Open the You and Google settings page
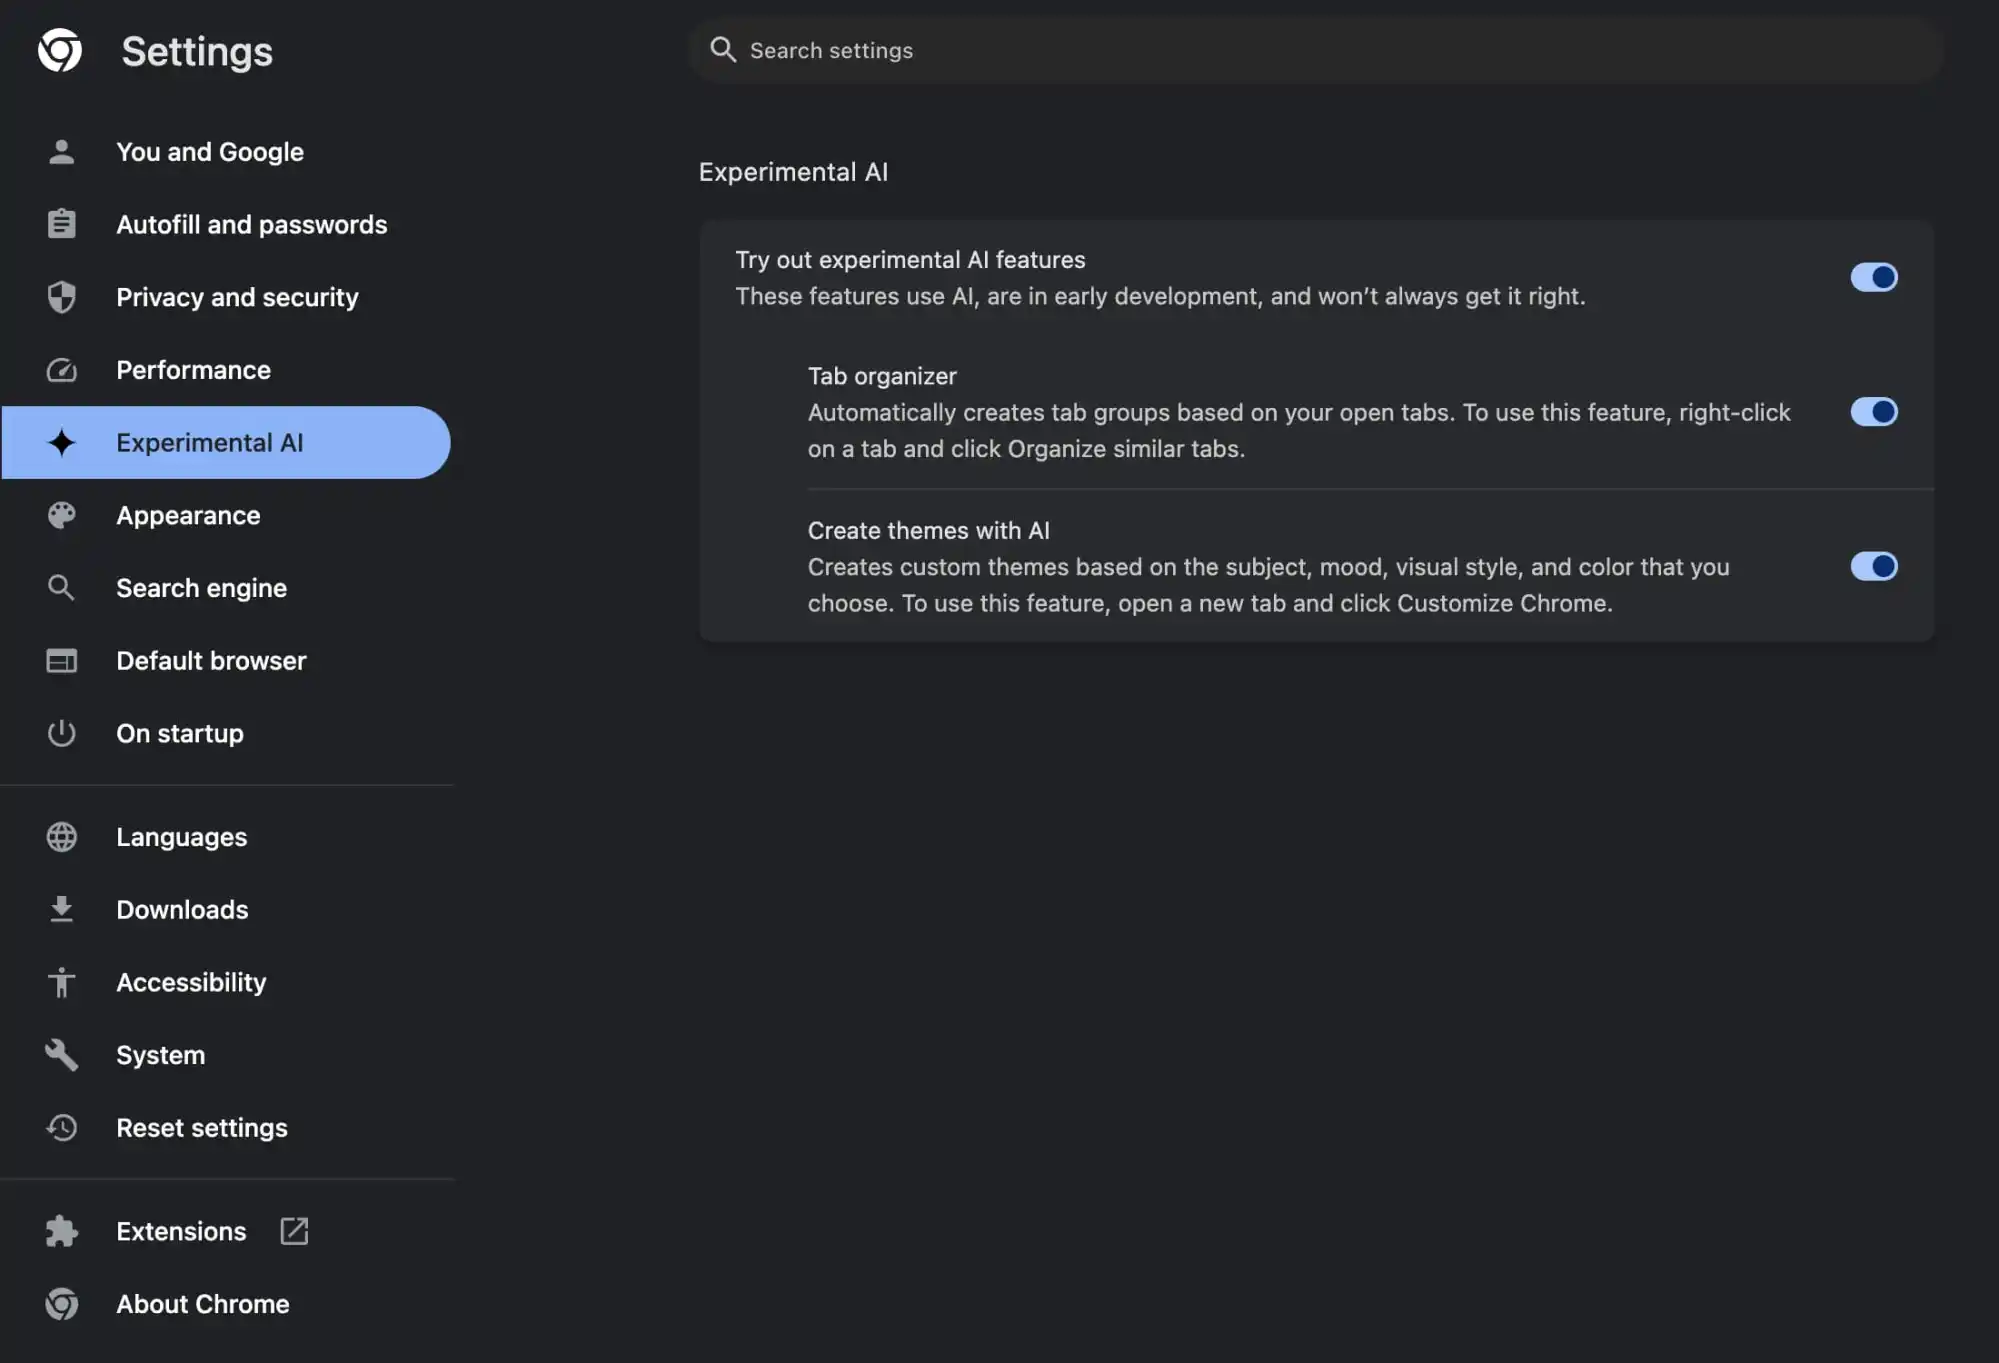The width and height of the screenshot is (1999, 1363). pyautogui.click(x=226, y=152)
